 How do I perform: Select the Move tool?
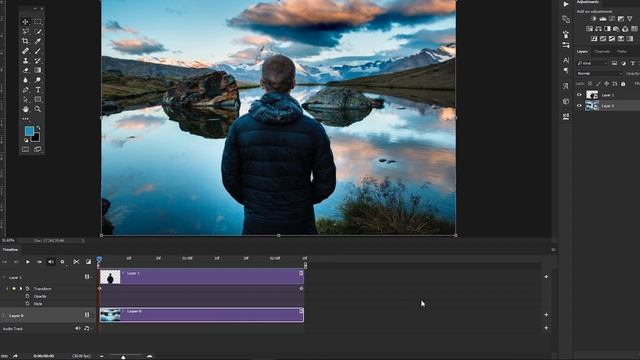pos(25,22)
